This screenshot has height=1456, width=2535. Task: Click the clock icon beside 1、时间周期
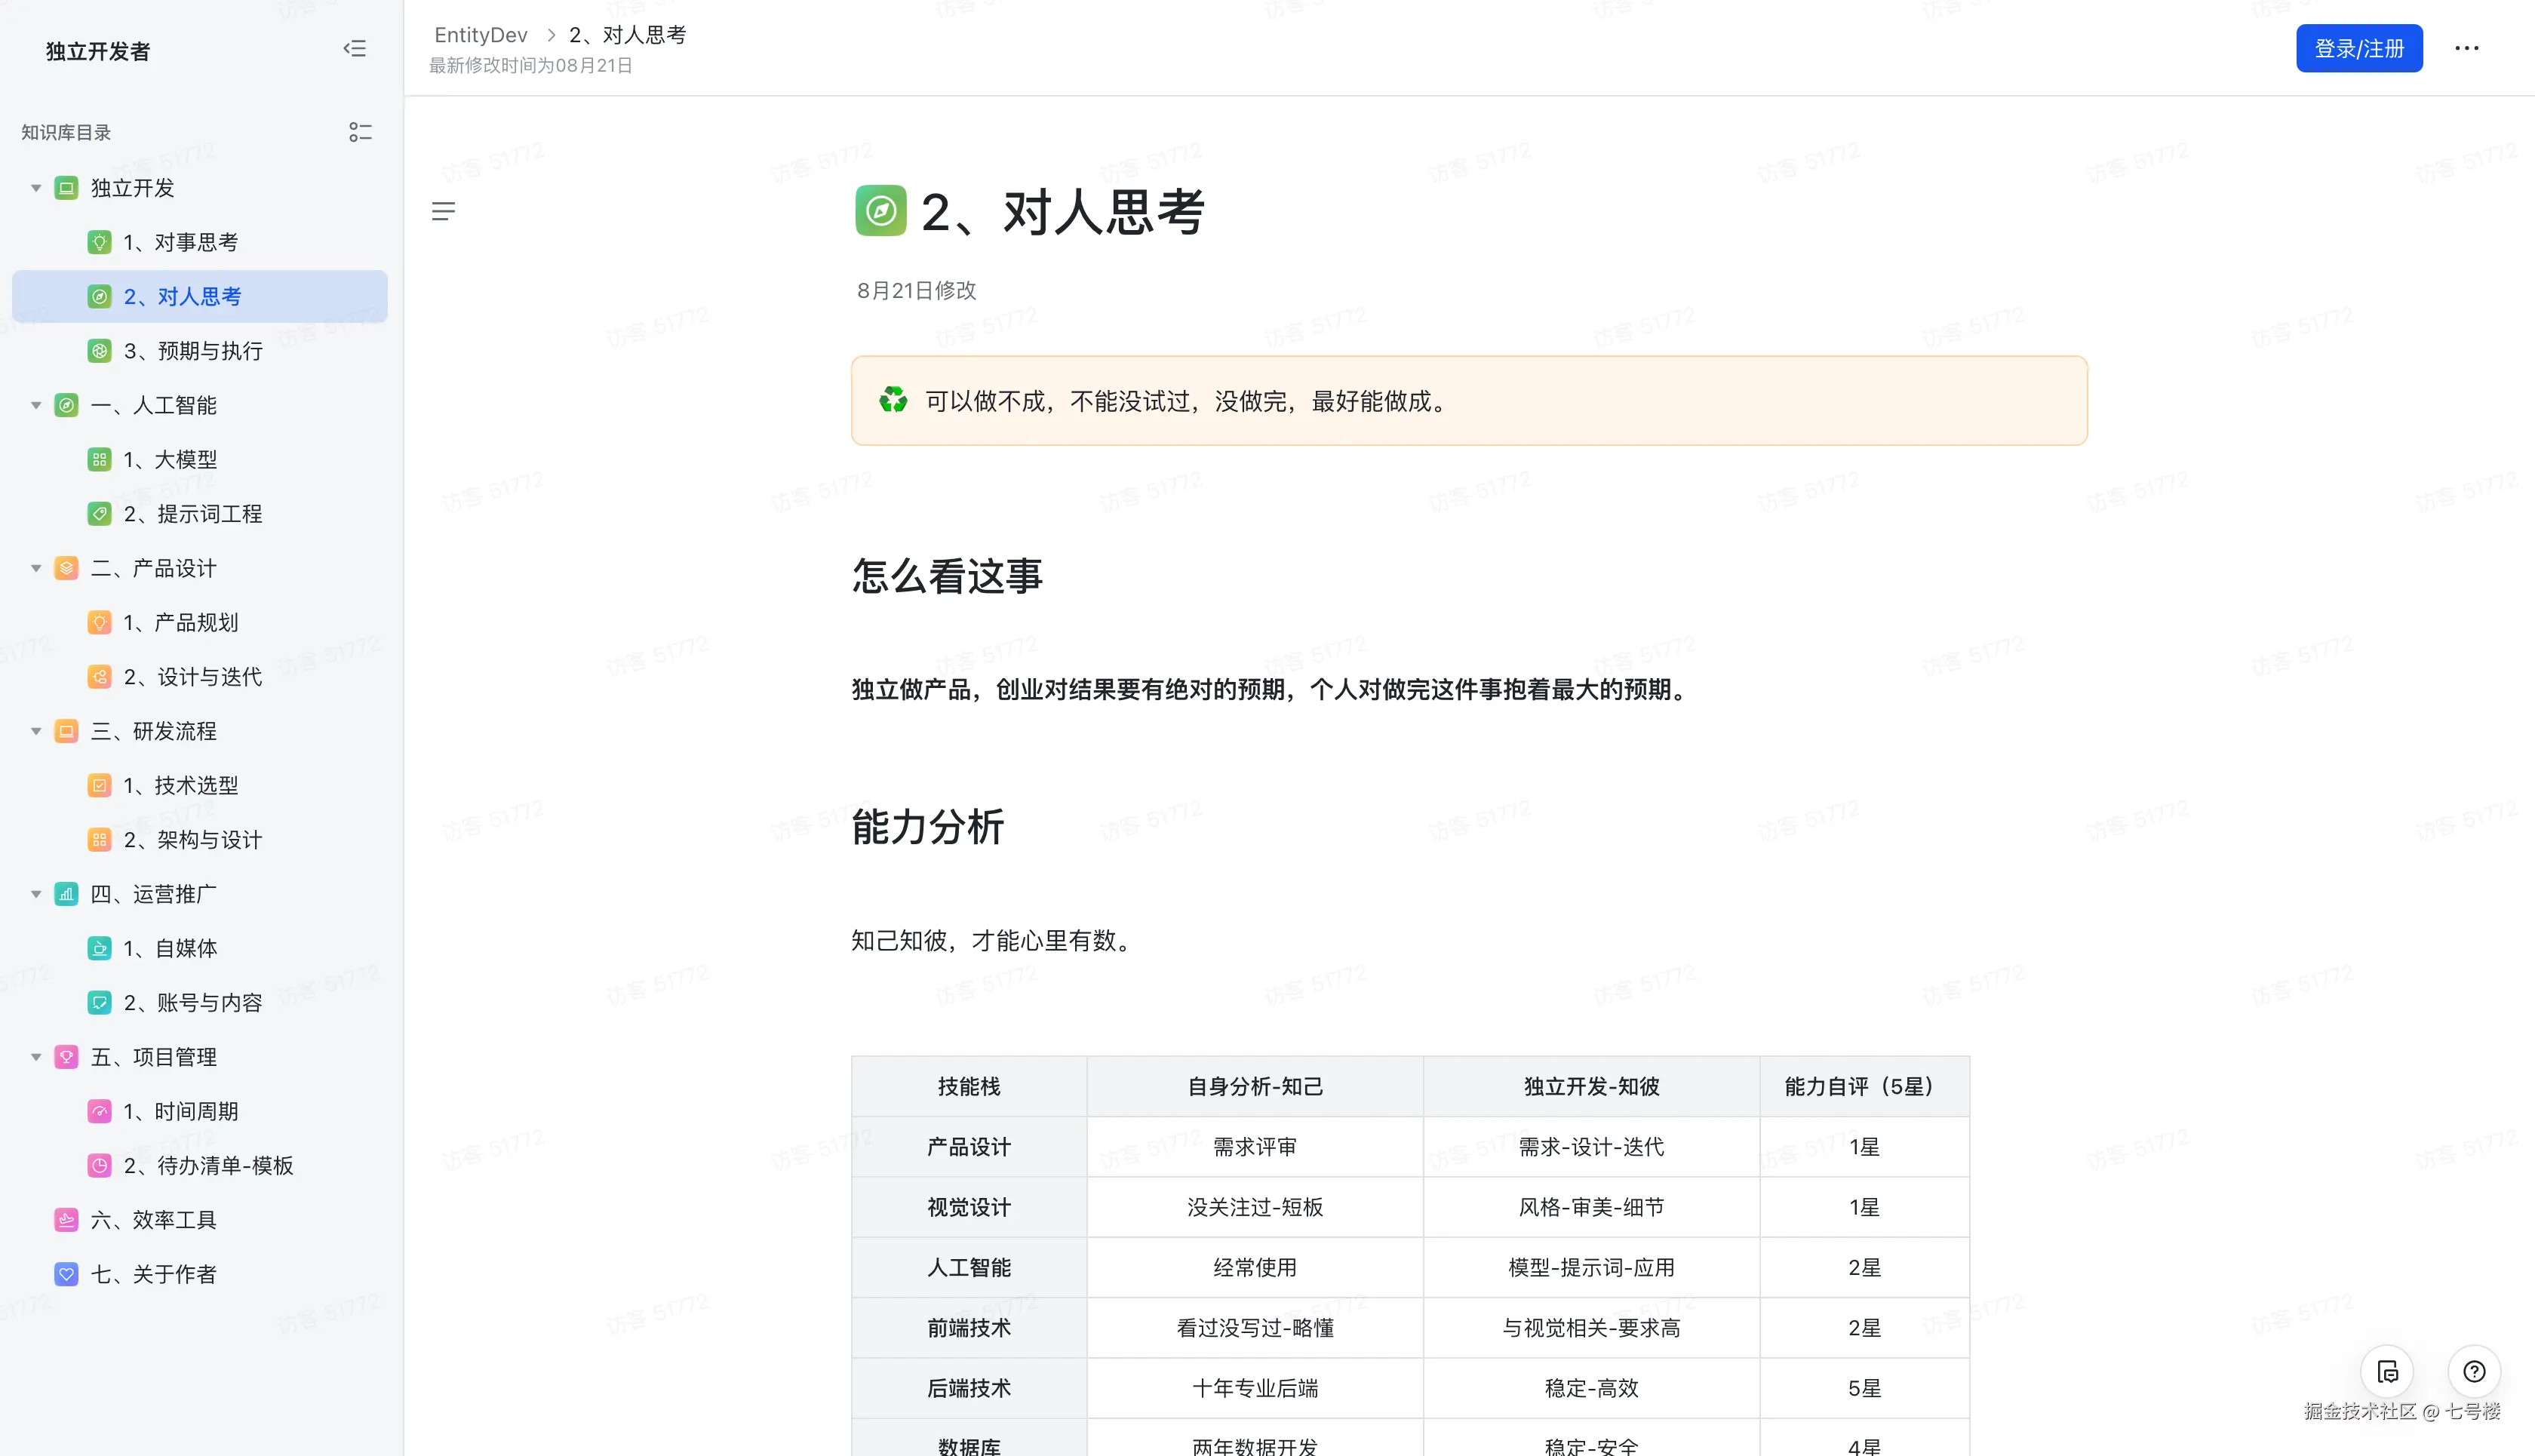pos(99,1111)
